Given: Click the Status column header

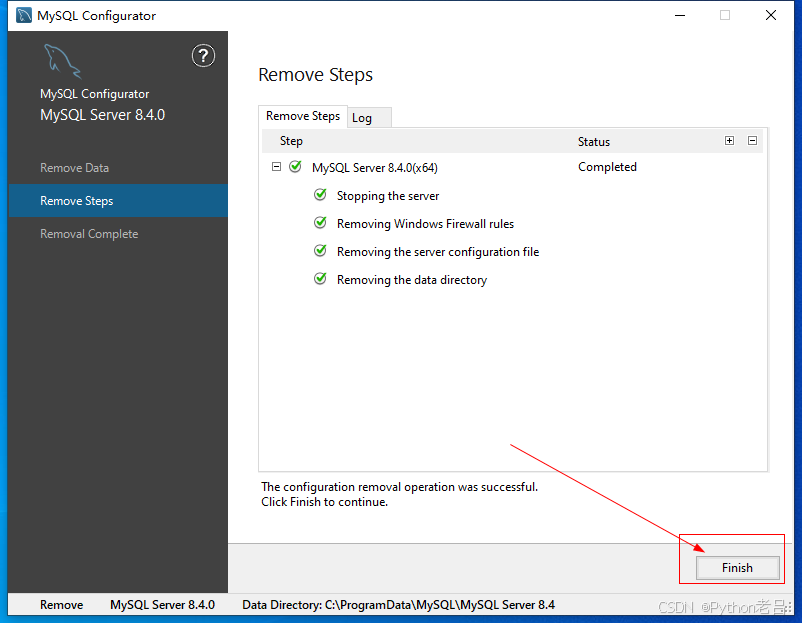Looking at the screenshot, I should [594, 142].
